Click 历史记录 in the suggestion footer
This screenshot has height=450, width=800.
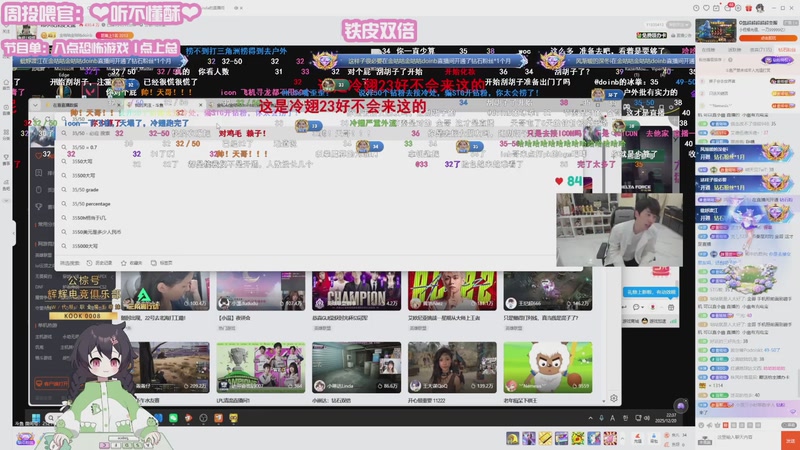(x=99, y=263)
